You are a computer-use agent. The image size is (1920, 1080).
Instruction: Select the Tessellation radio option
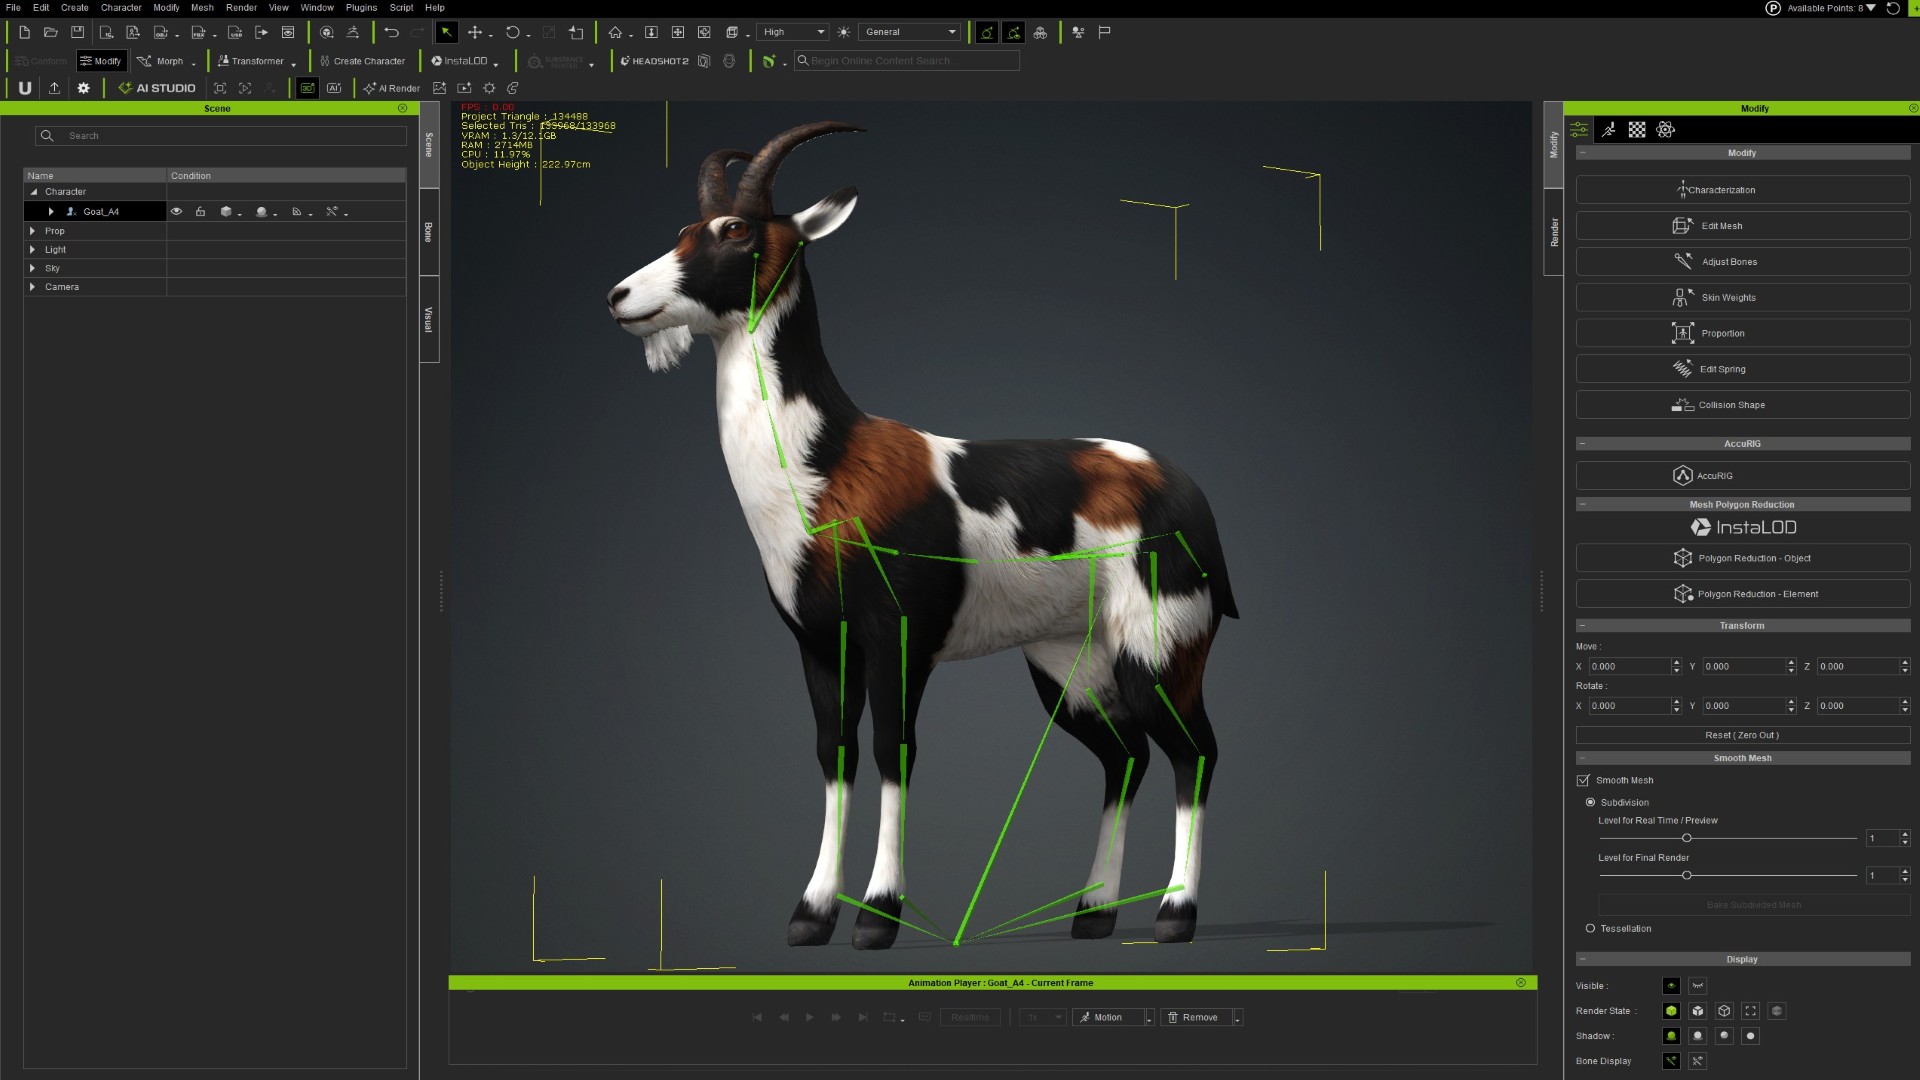[1590, 929]
